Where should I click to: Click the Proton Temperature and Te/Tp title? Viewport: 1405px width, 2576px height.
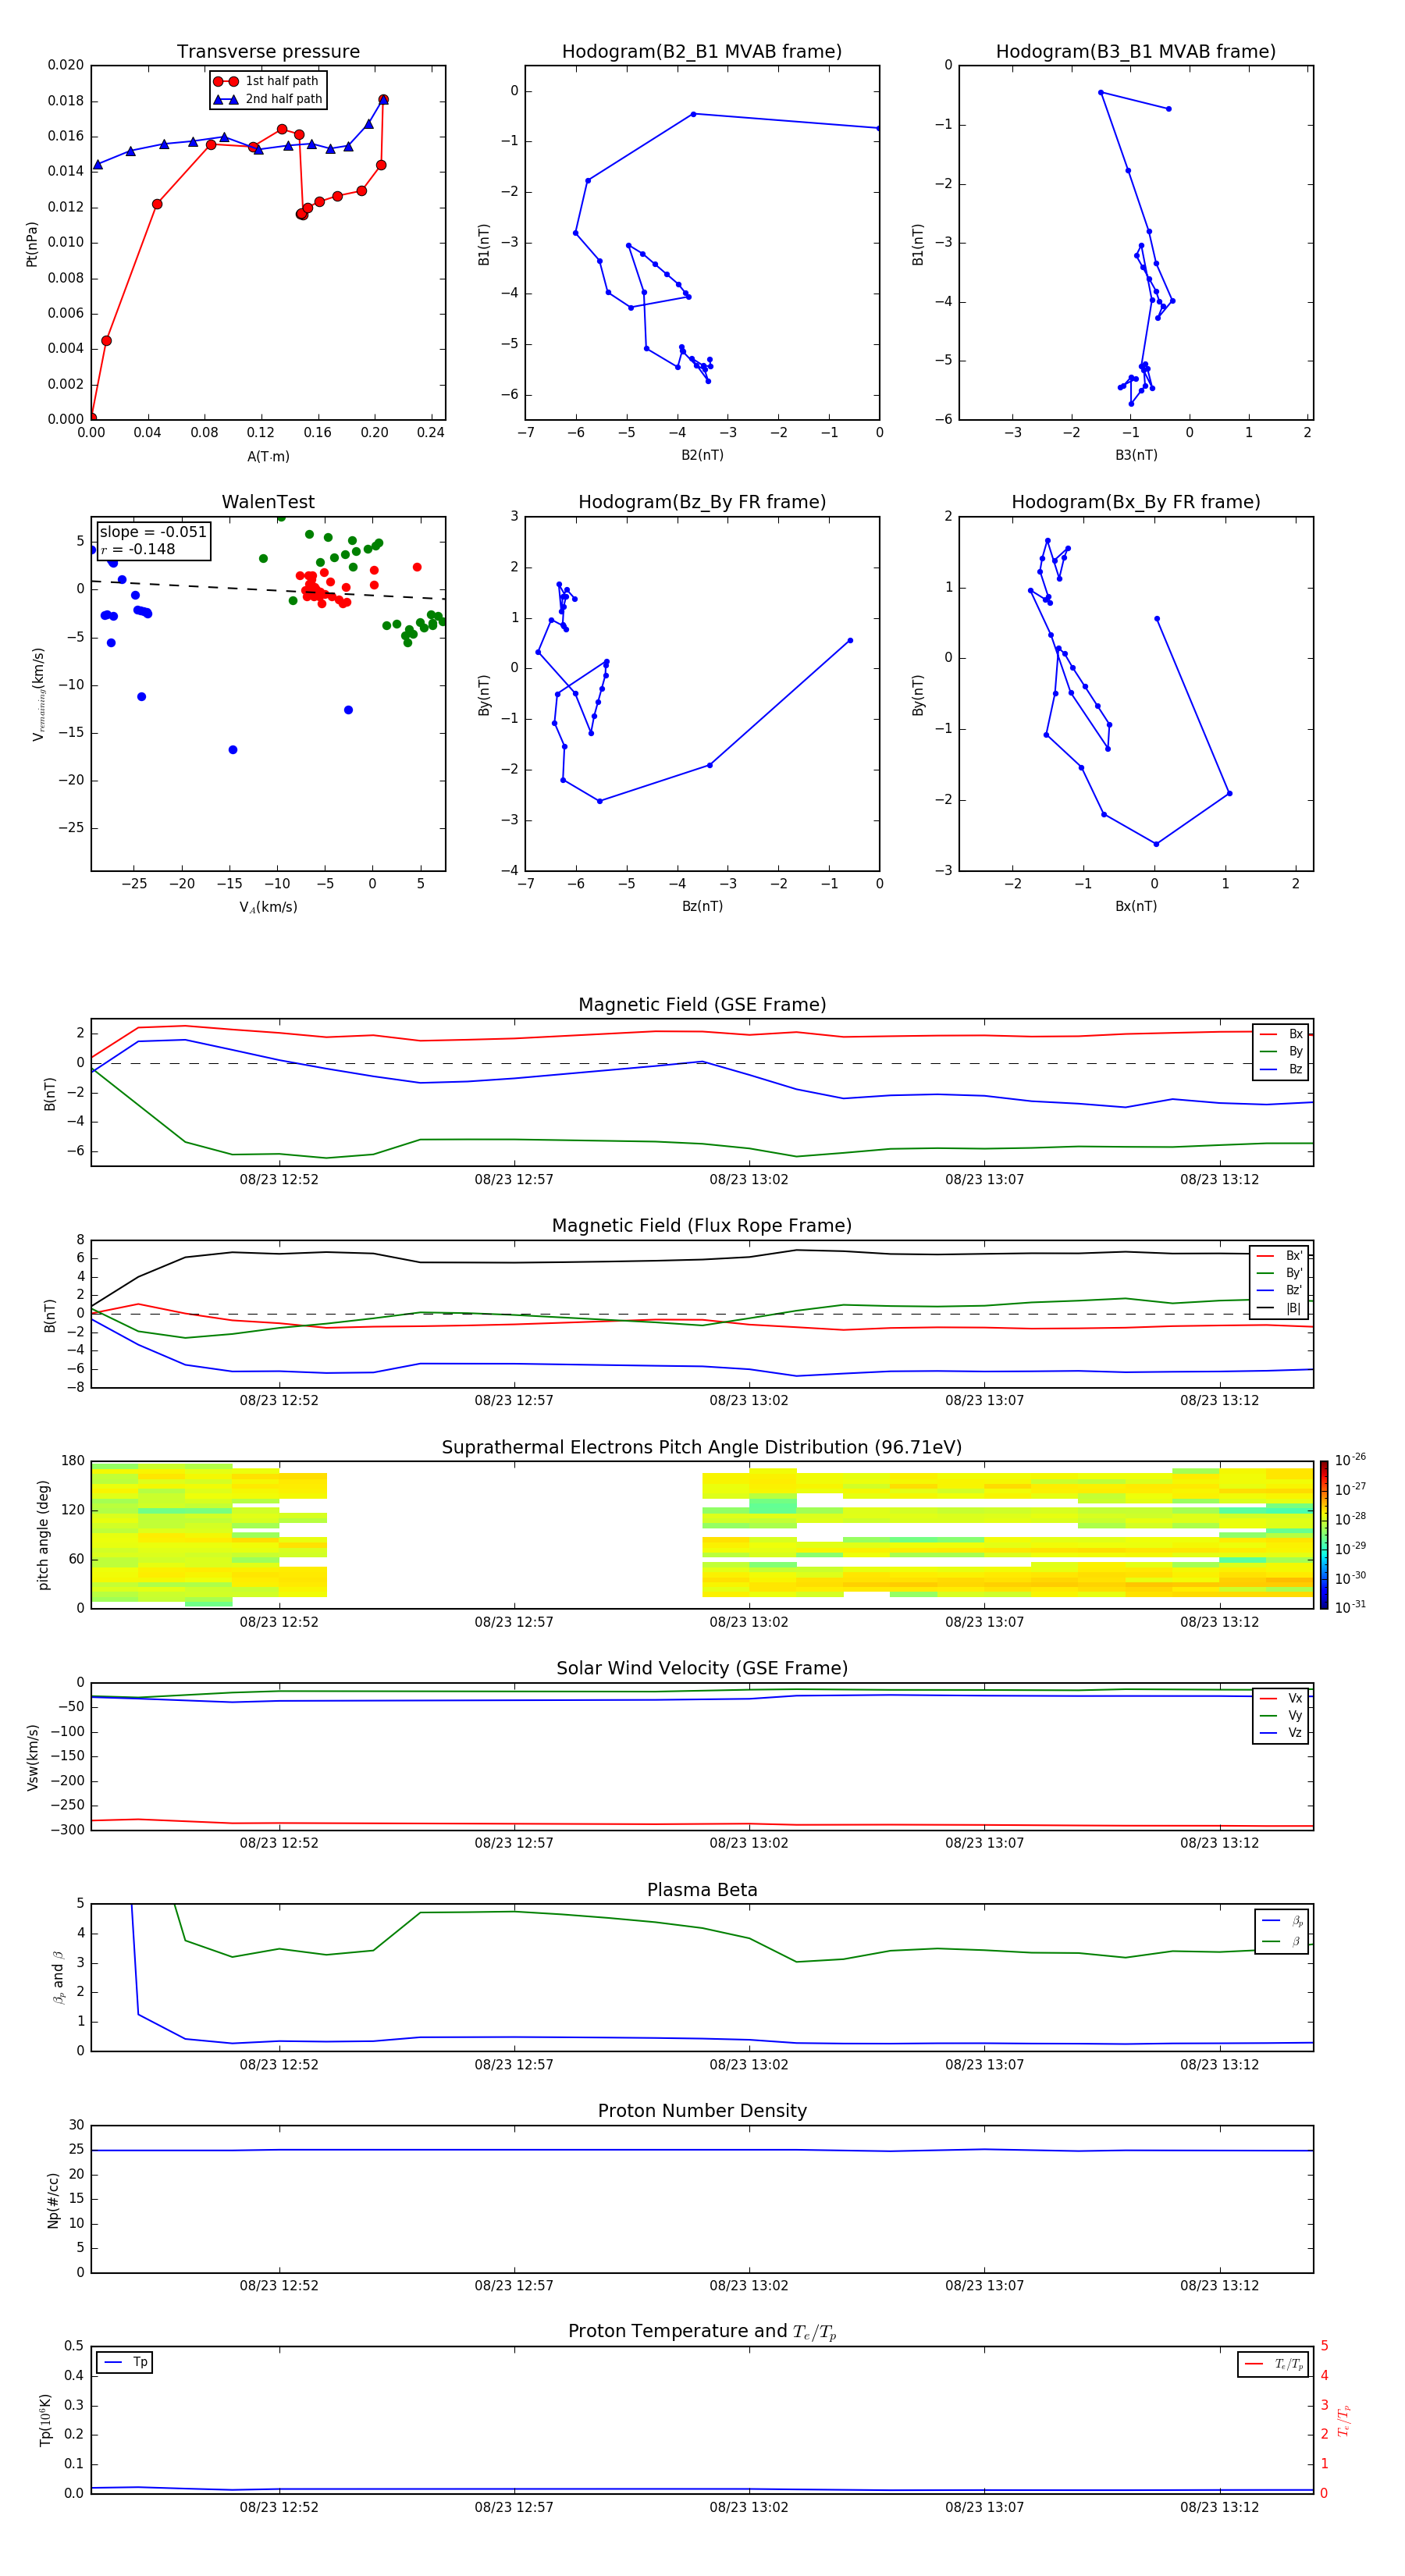click(x=702, y=2332)
